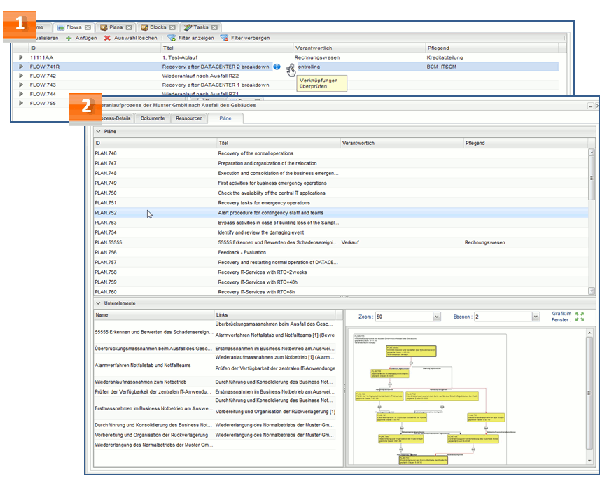
Task: Select the PLAN 55555 row
Action: [341, 243]
